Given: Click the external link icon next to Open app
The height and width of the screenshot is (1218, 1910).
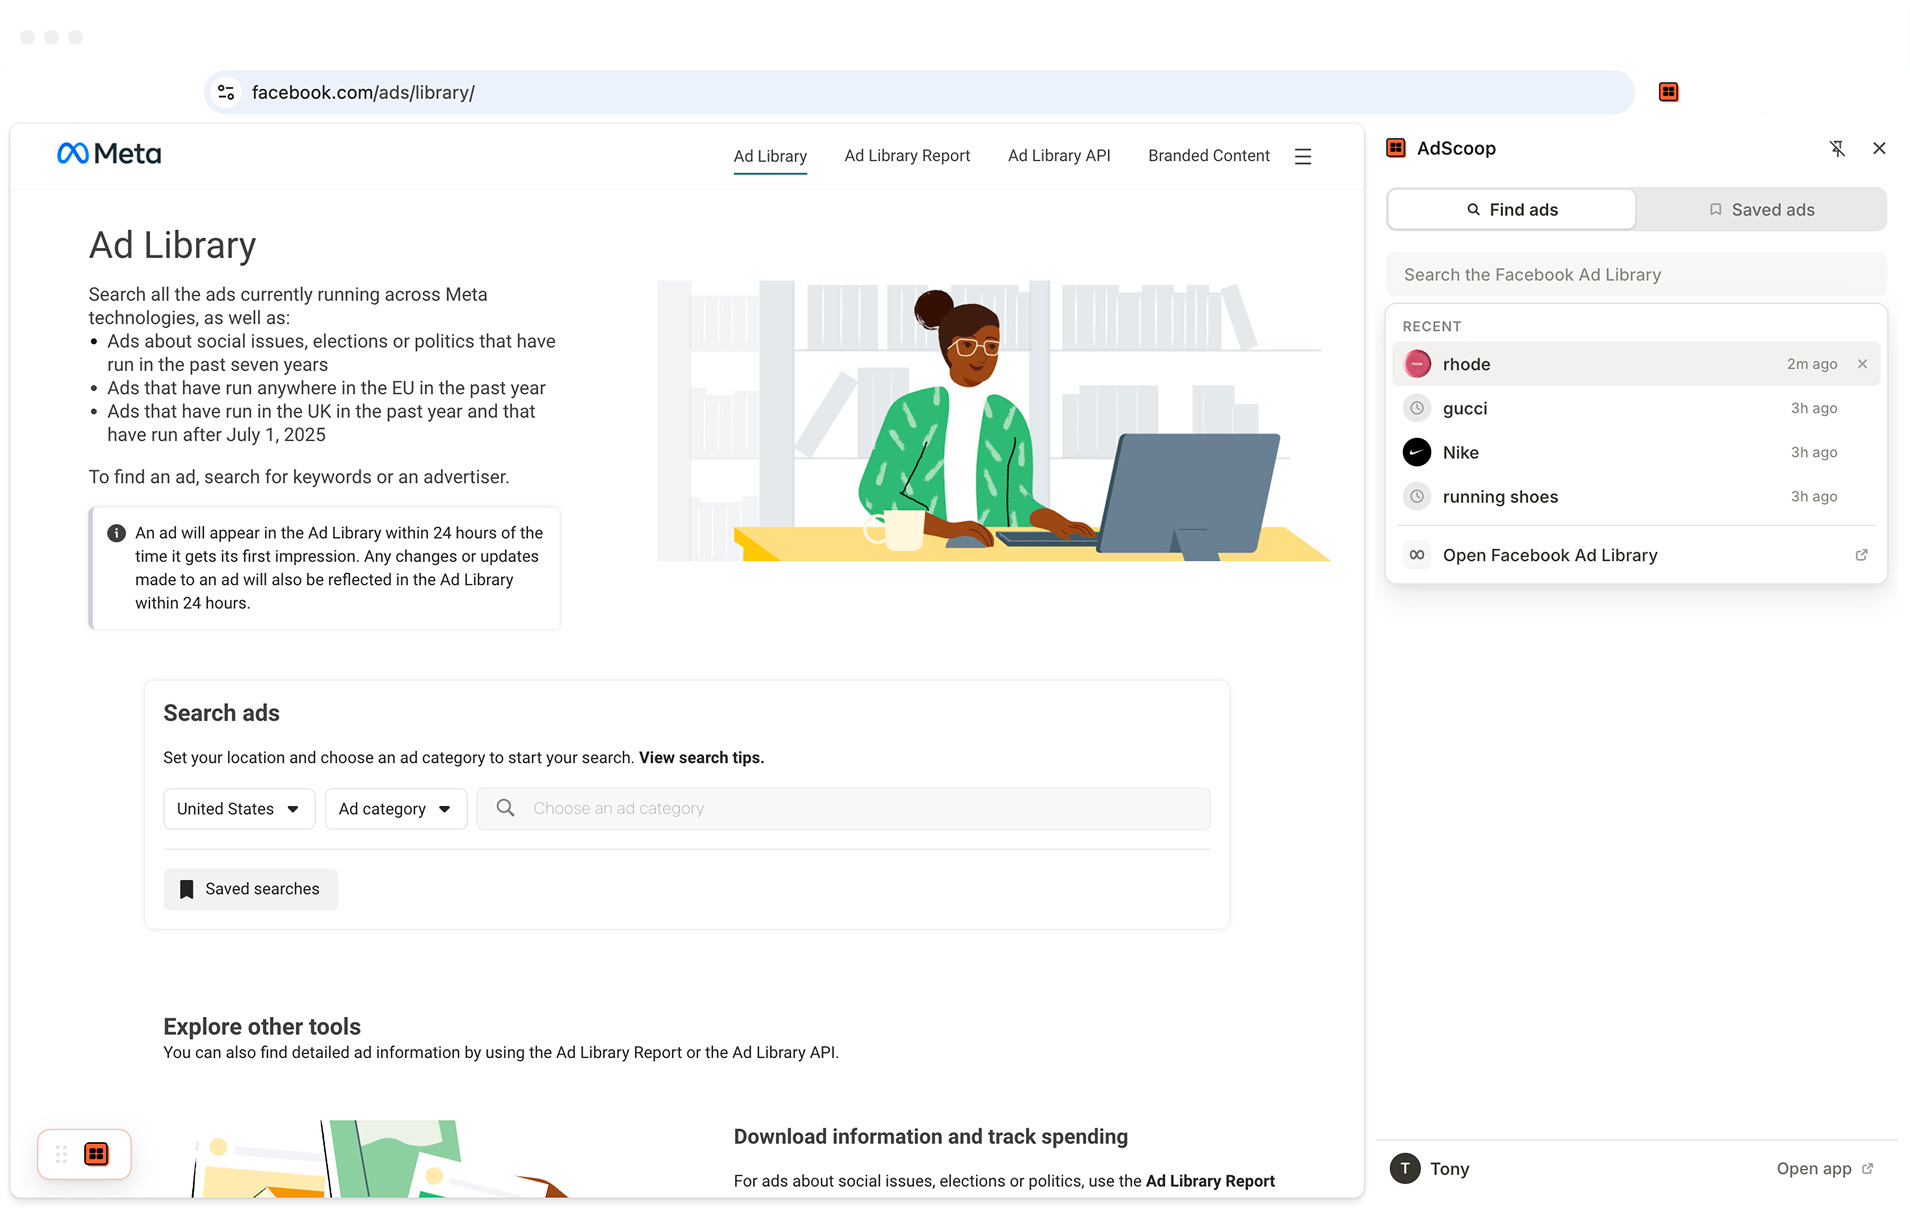Looking at the screenshot, I should click(1867, 1168).
